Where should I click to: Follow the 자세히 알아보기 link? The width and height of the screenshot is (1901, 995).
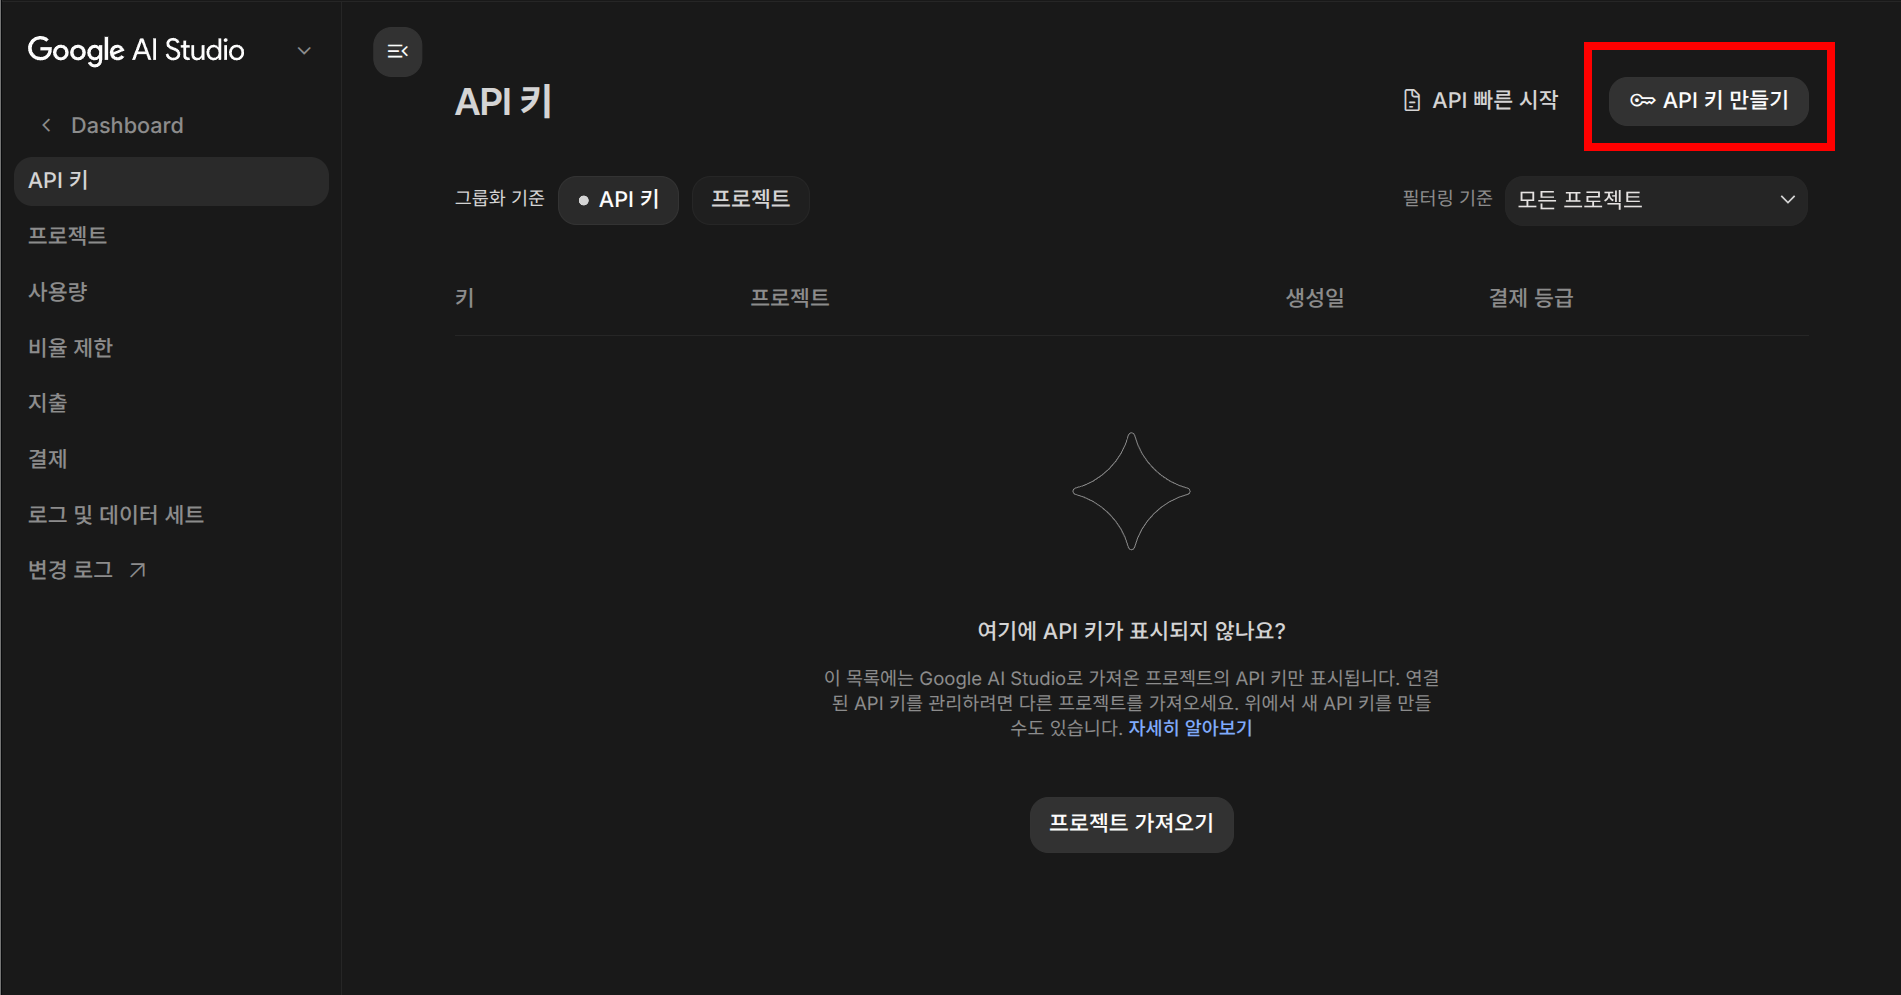[x=1190, y=728]
